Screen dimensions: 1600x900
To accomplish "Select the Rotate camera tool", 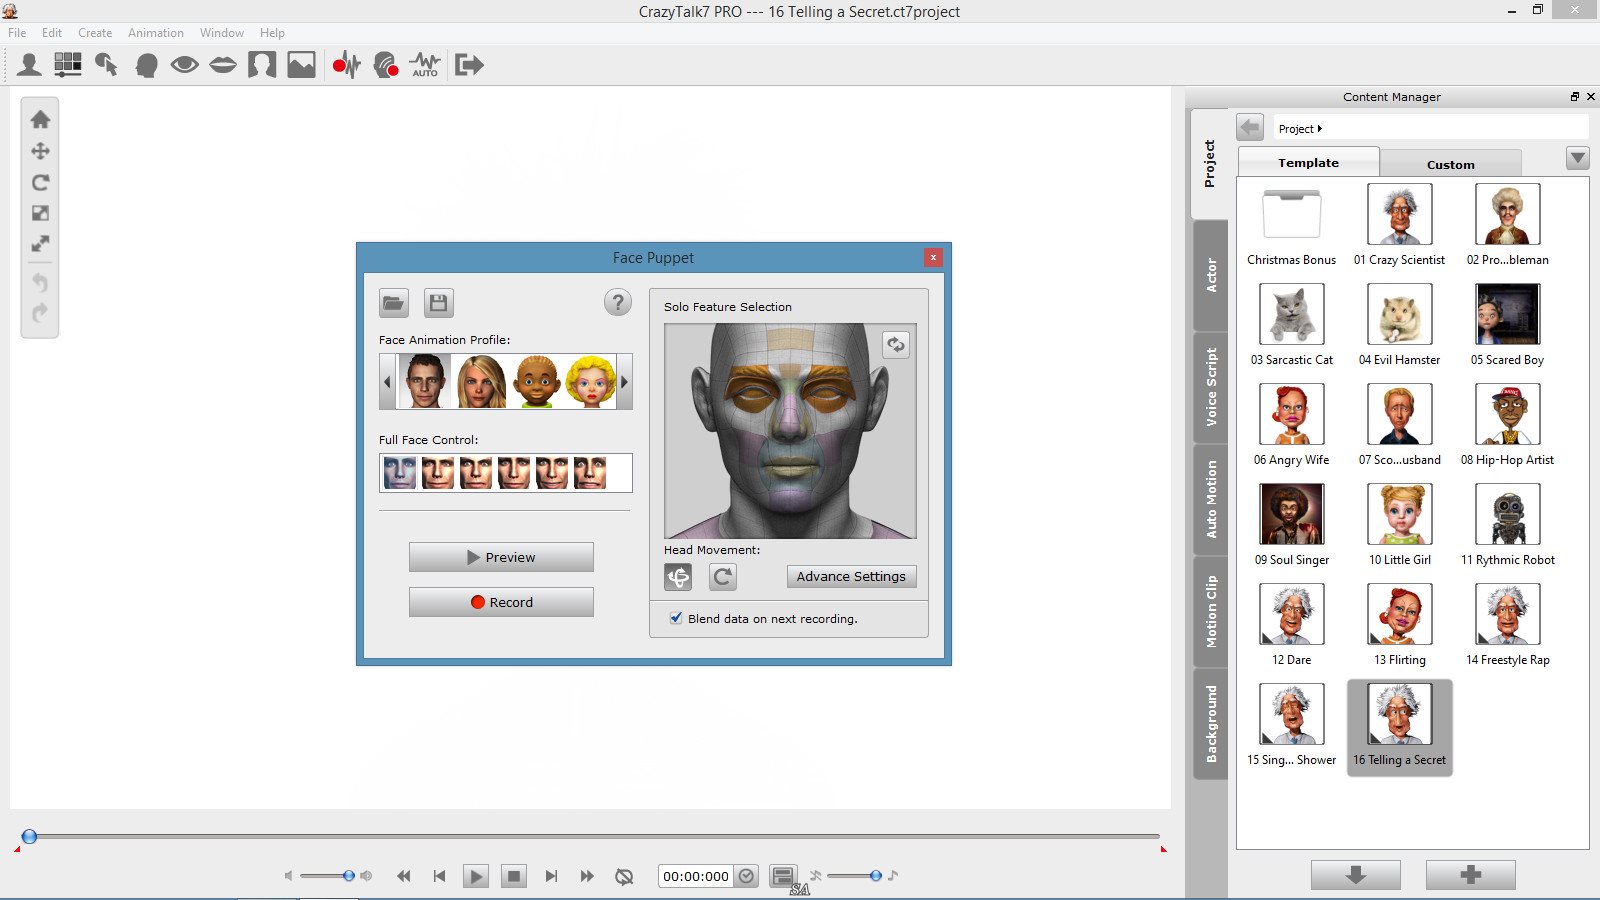I will click(x=40, y=182).
